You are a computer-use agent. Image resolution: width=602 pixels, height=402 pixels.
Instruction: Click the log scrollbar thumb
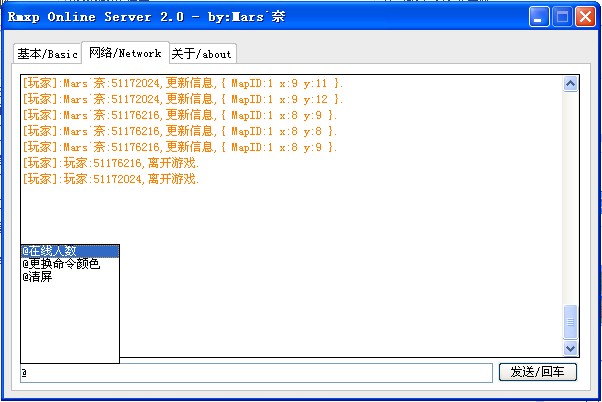[x=570, y=322]
